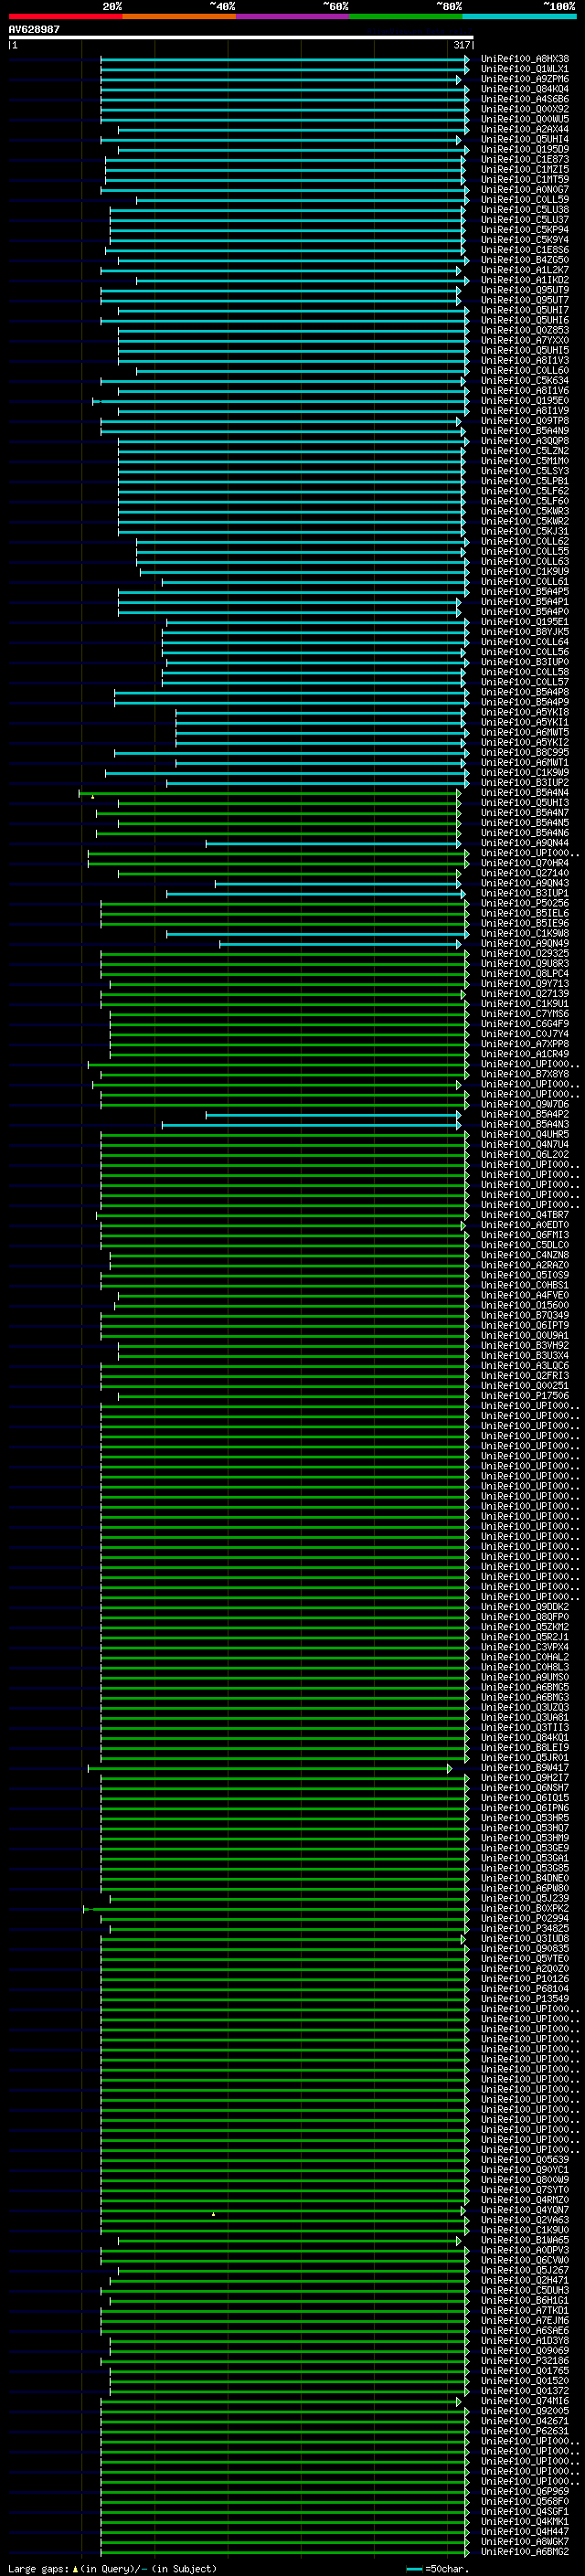Click the orange ~40% identity legend segment
The width and height of the screenshot is (585, 2576).
click(x=179, y=16)
